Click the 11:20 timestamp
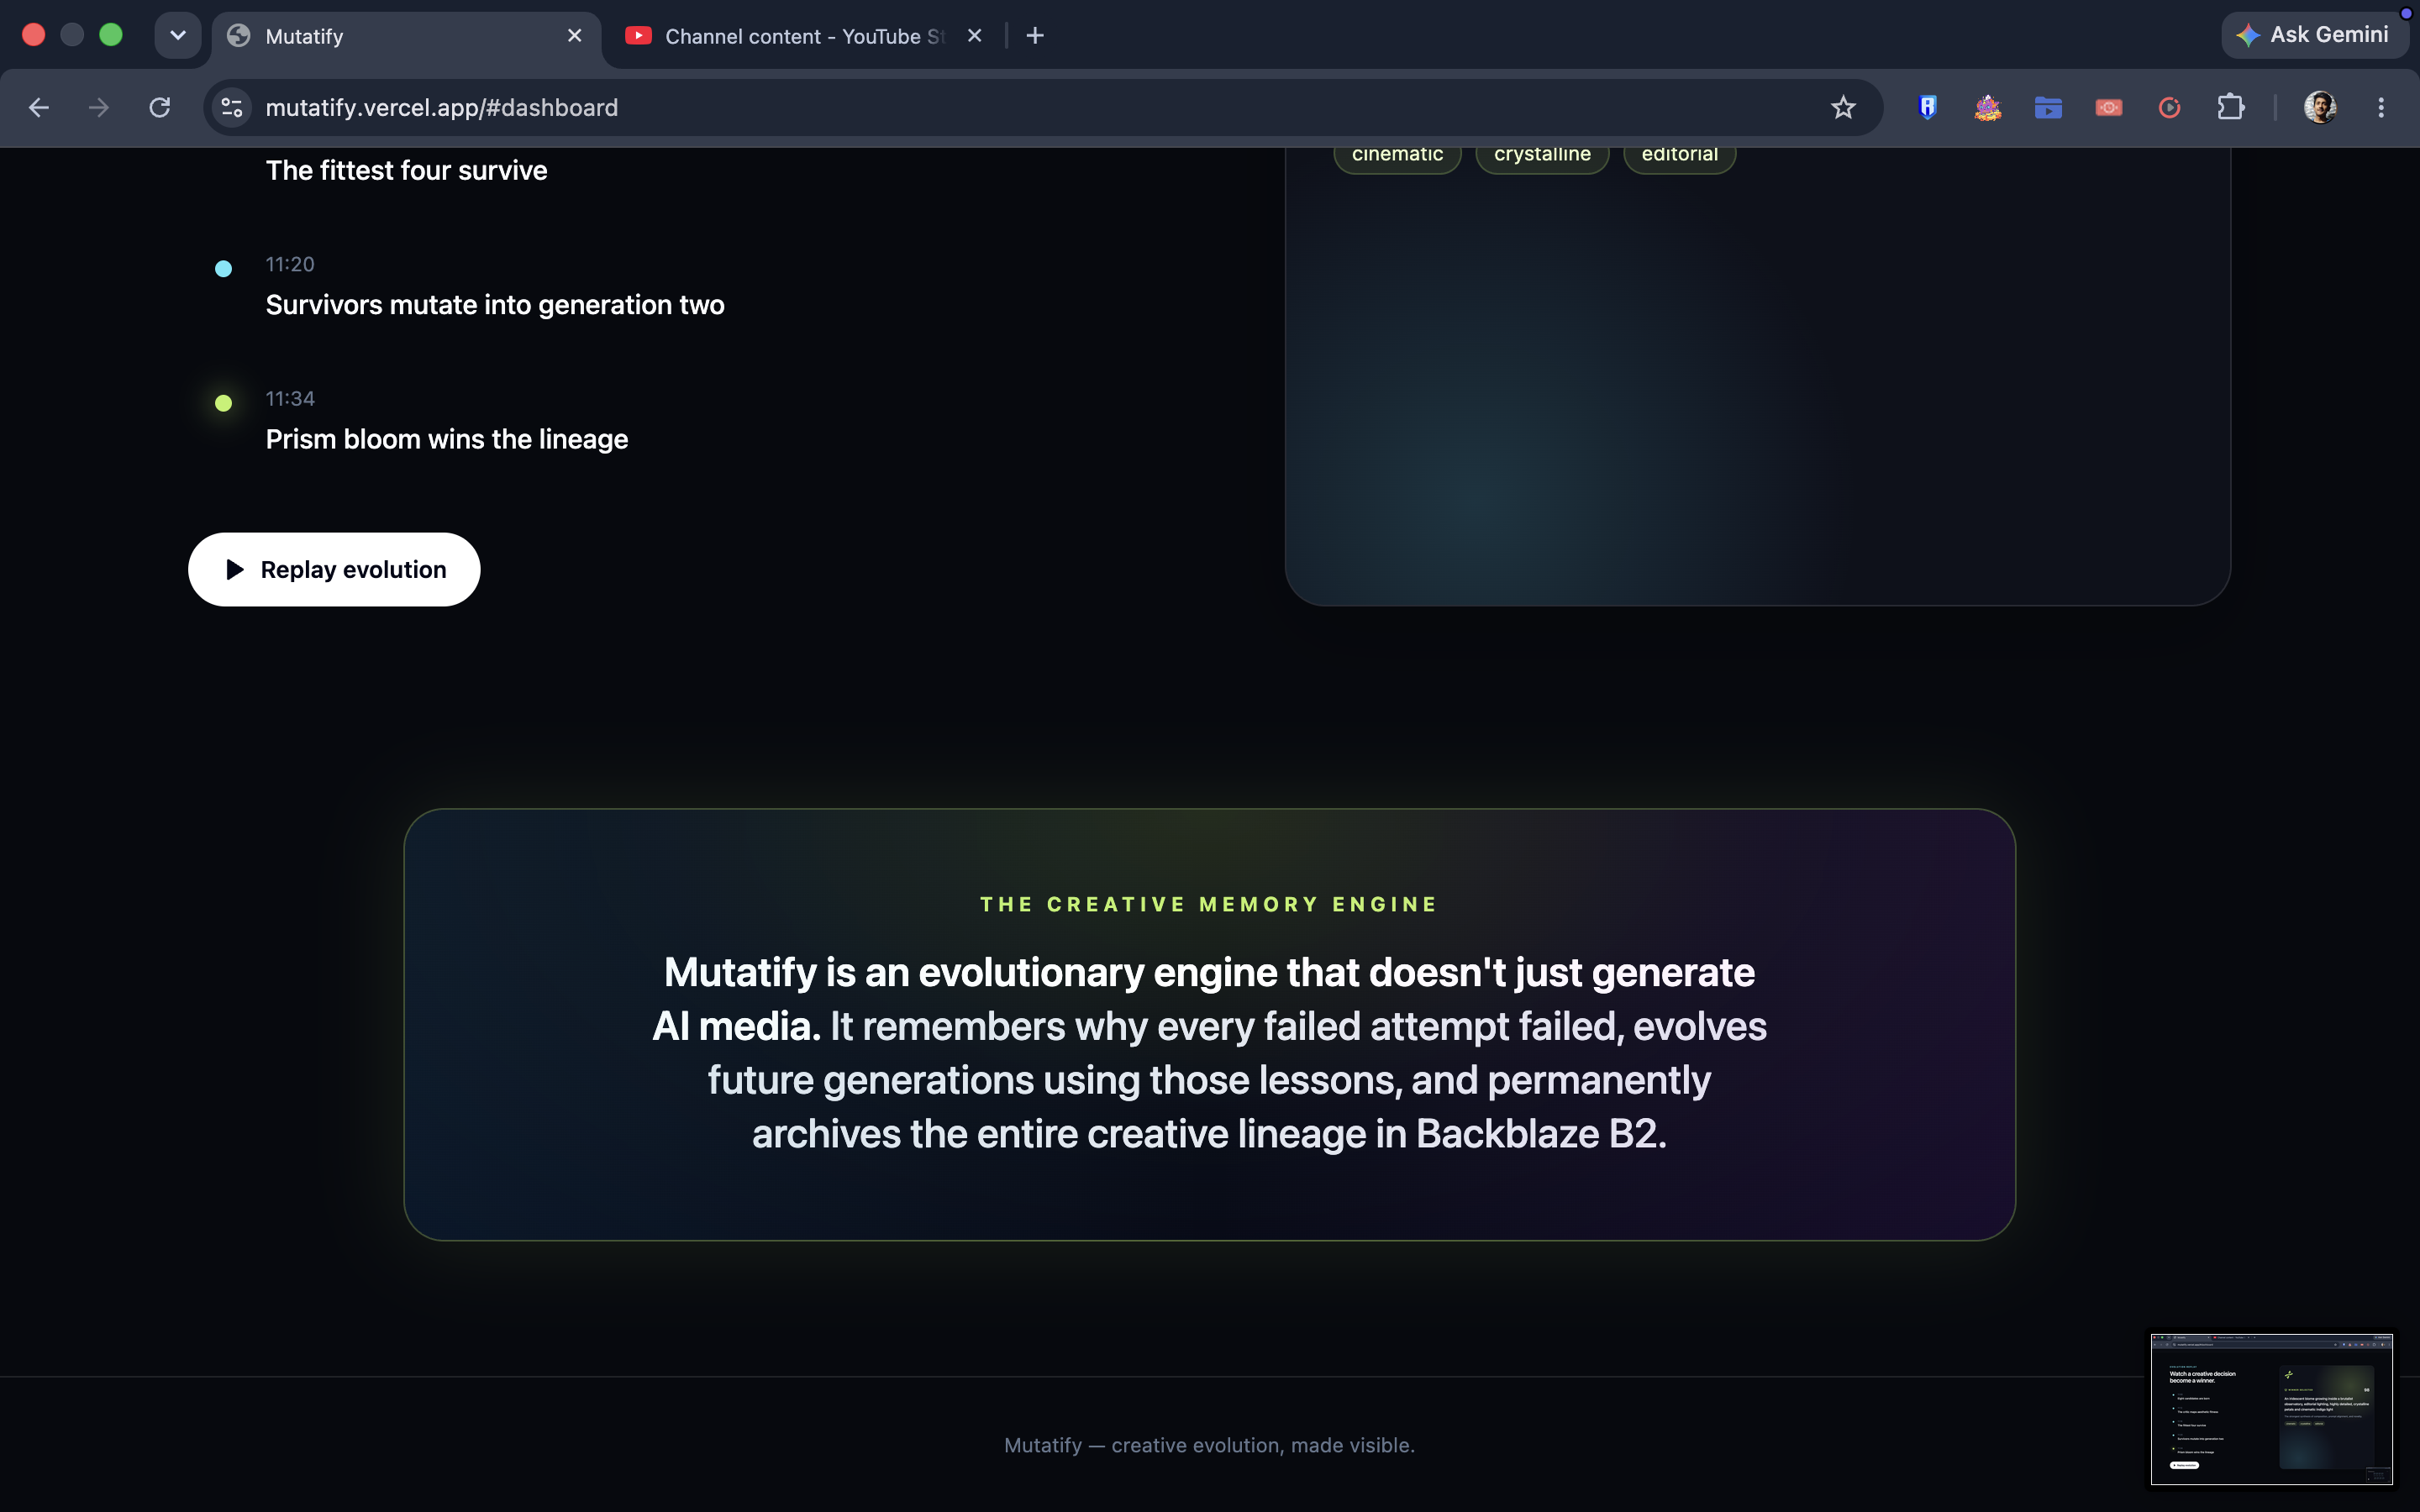 click(x=290, y=264)
